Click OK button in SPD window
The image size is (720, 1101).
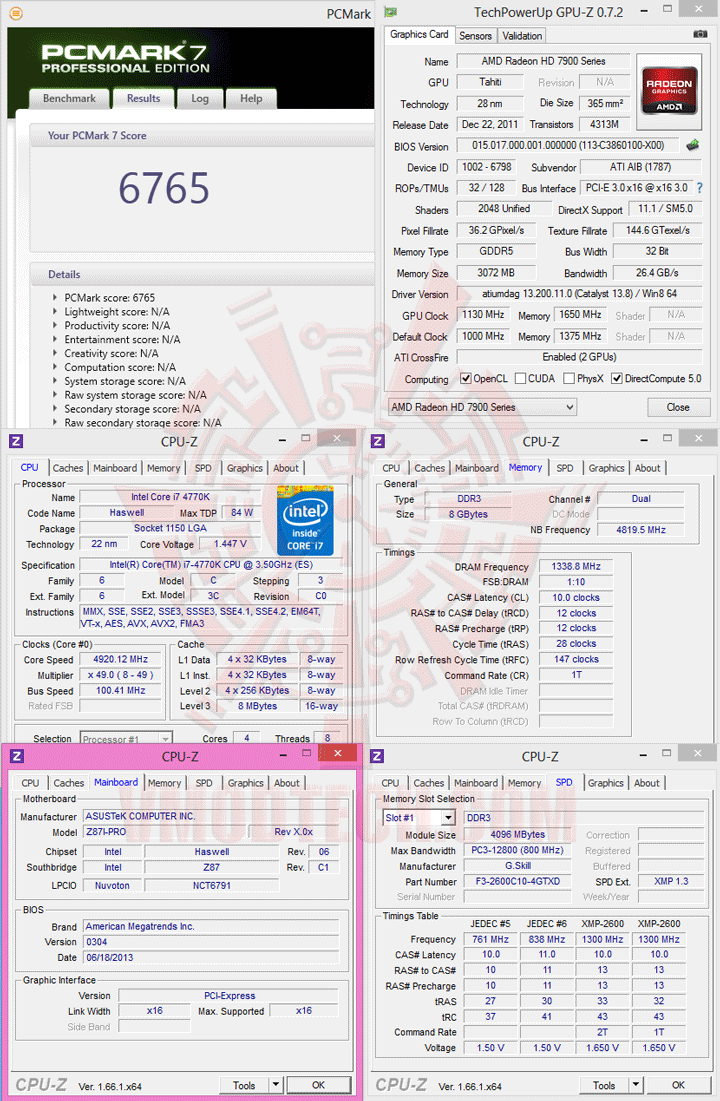[679, 1085]
